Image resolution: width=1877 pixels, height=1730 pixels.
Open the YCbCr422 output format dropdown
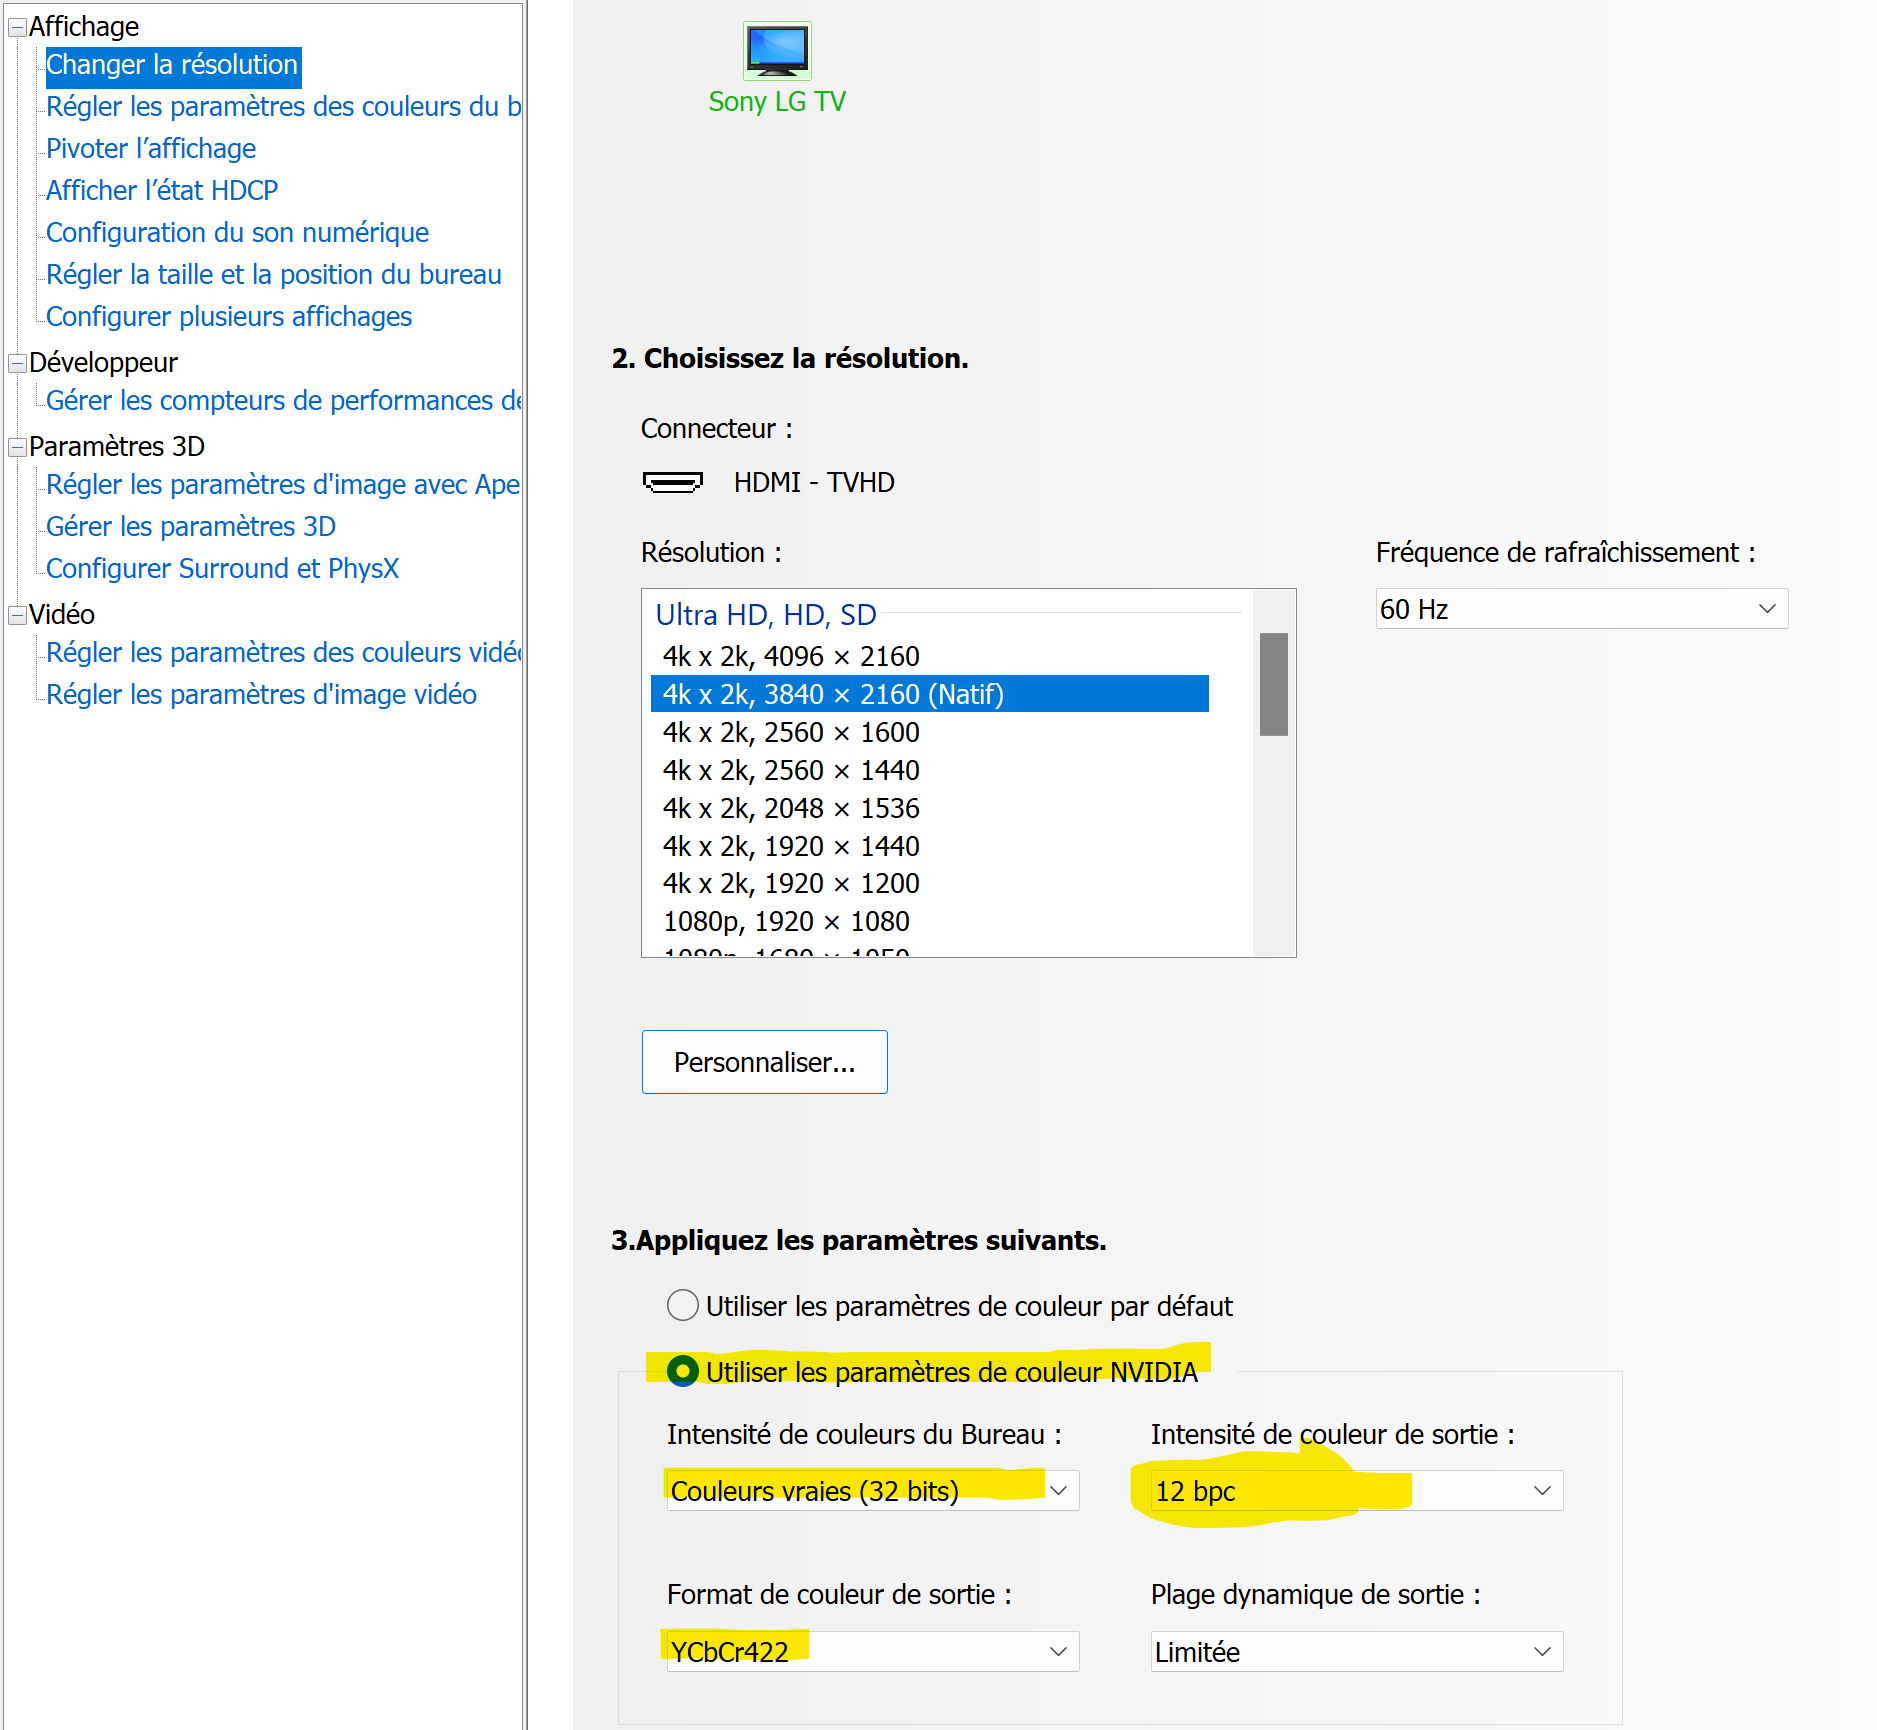(x=872, y=1651)
